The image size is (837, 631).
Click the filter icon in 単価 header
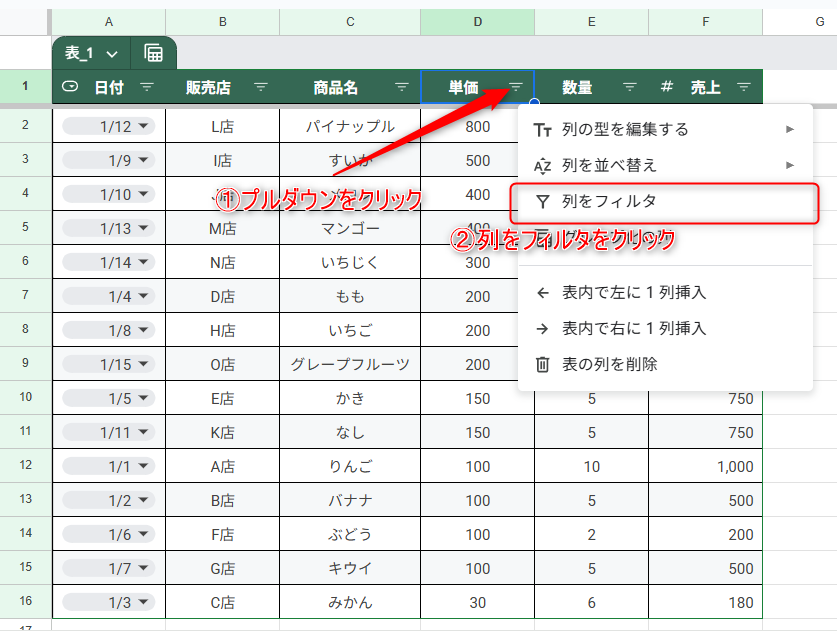tap(517, 88)
